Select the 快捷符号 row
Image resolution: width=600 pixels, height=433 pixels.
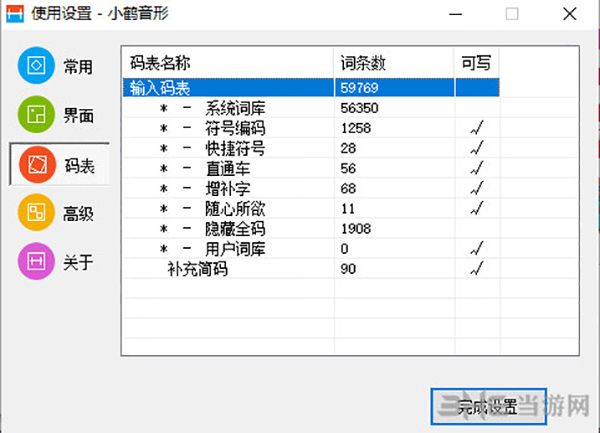311,148
